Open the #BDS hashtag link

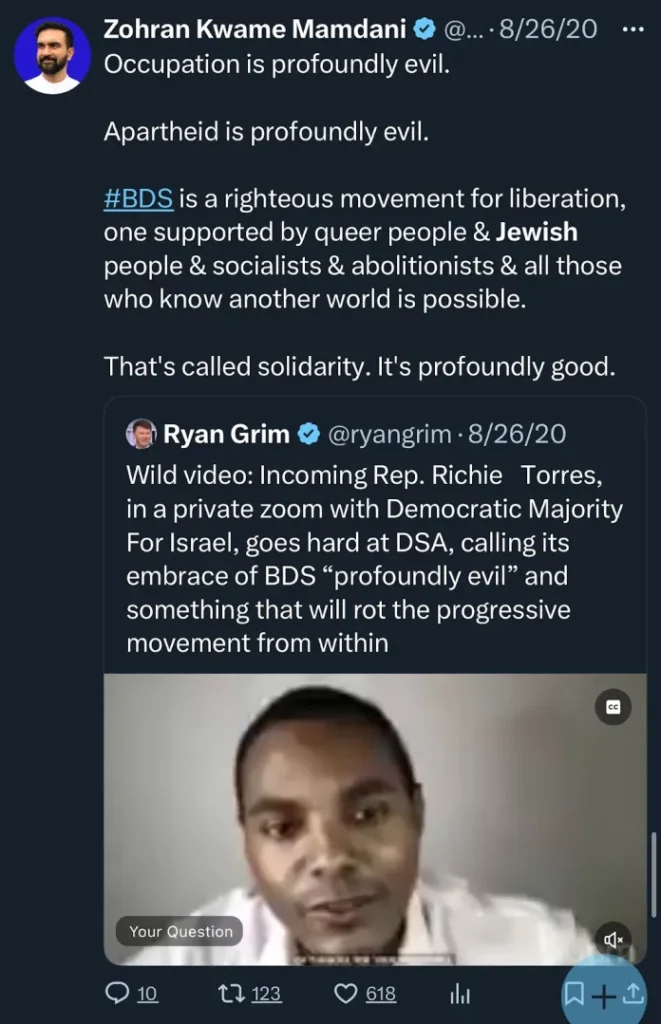pyautogui.click(x=139, y=199)
